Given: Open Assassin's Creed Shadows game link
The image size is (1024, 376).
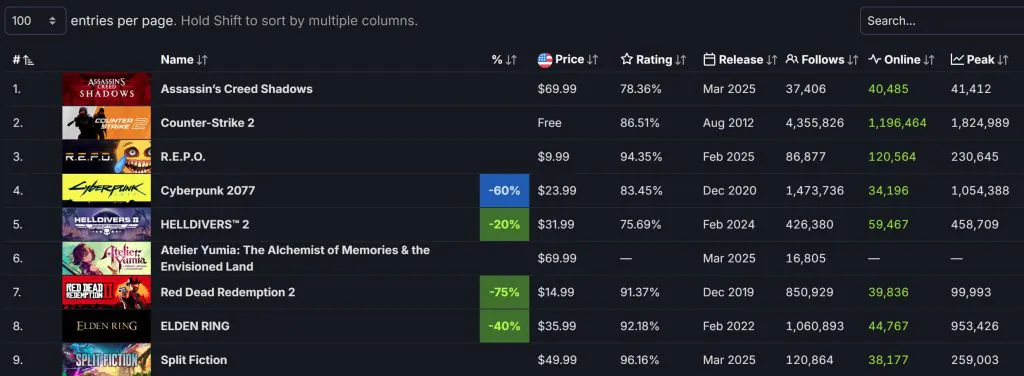Looking at the screenshot, I should click(x=236, y=89).
